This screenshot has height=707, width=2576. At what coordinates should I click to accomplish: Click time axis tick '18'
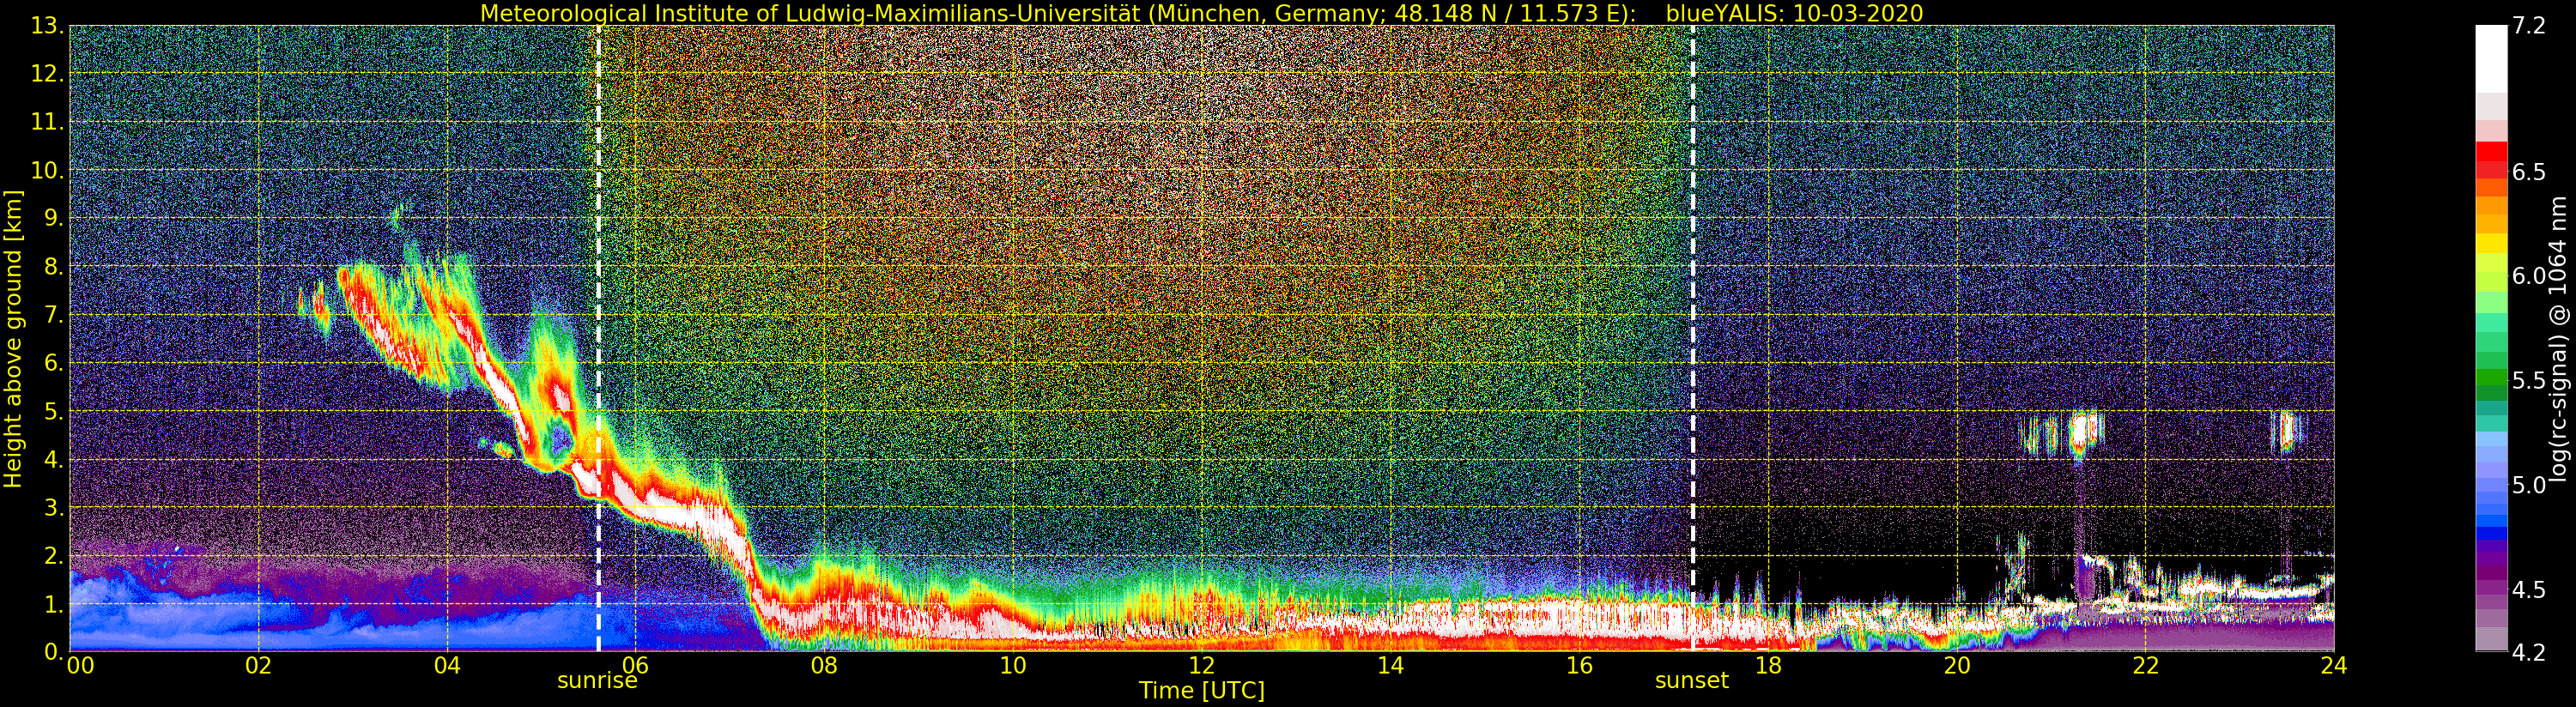1768,666
